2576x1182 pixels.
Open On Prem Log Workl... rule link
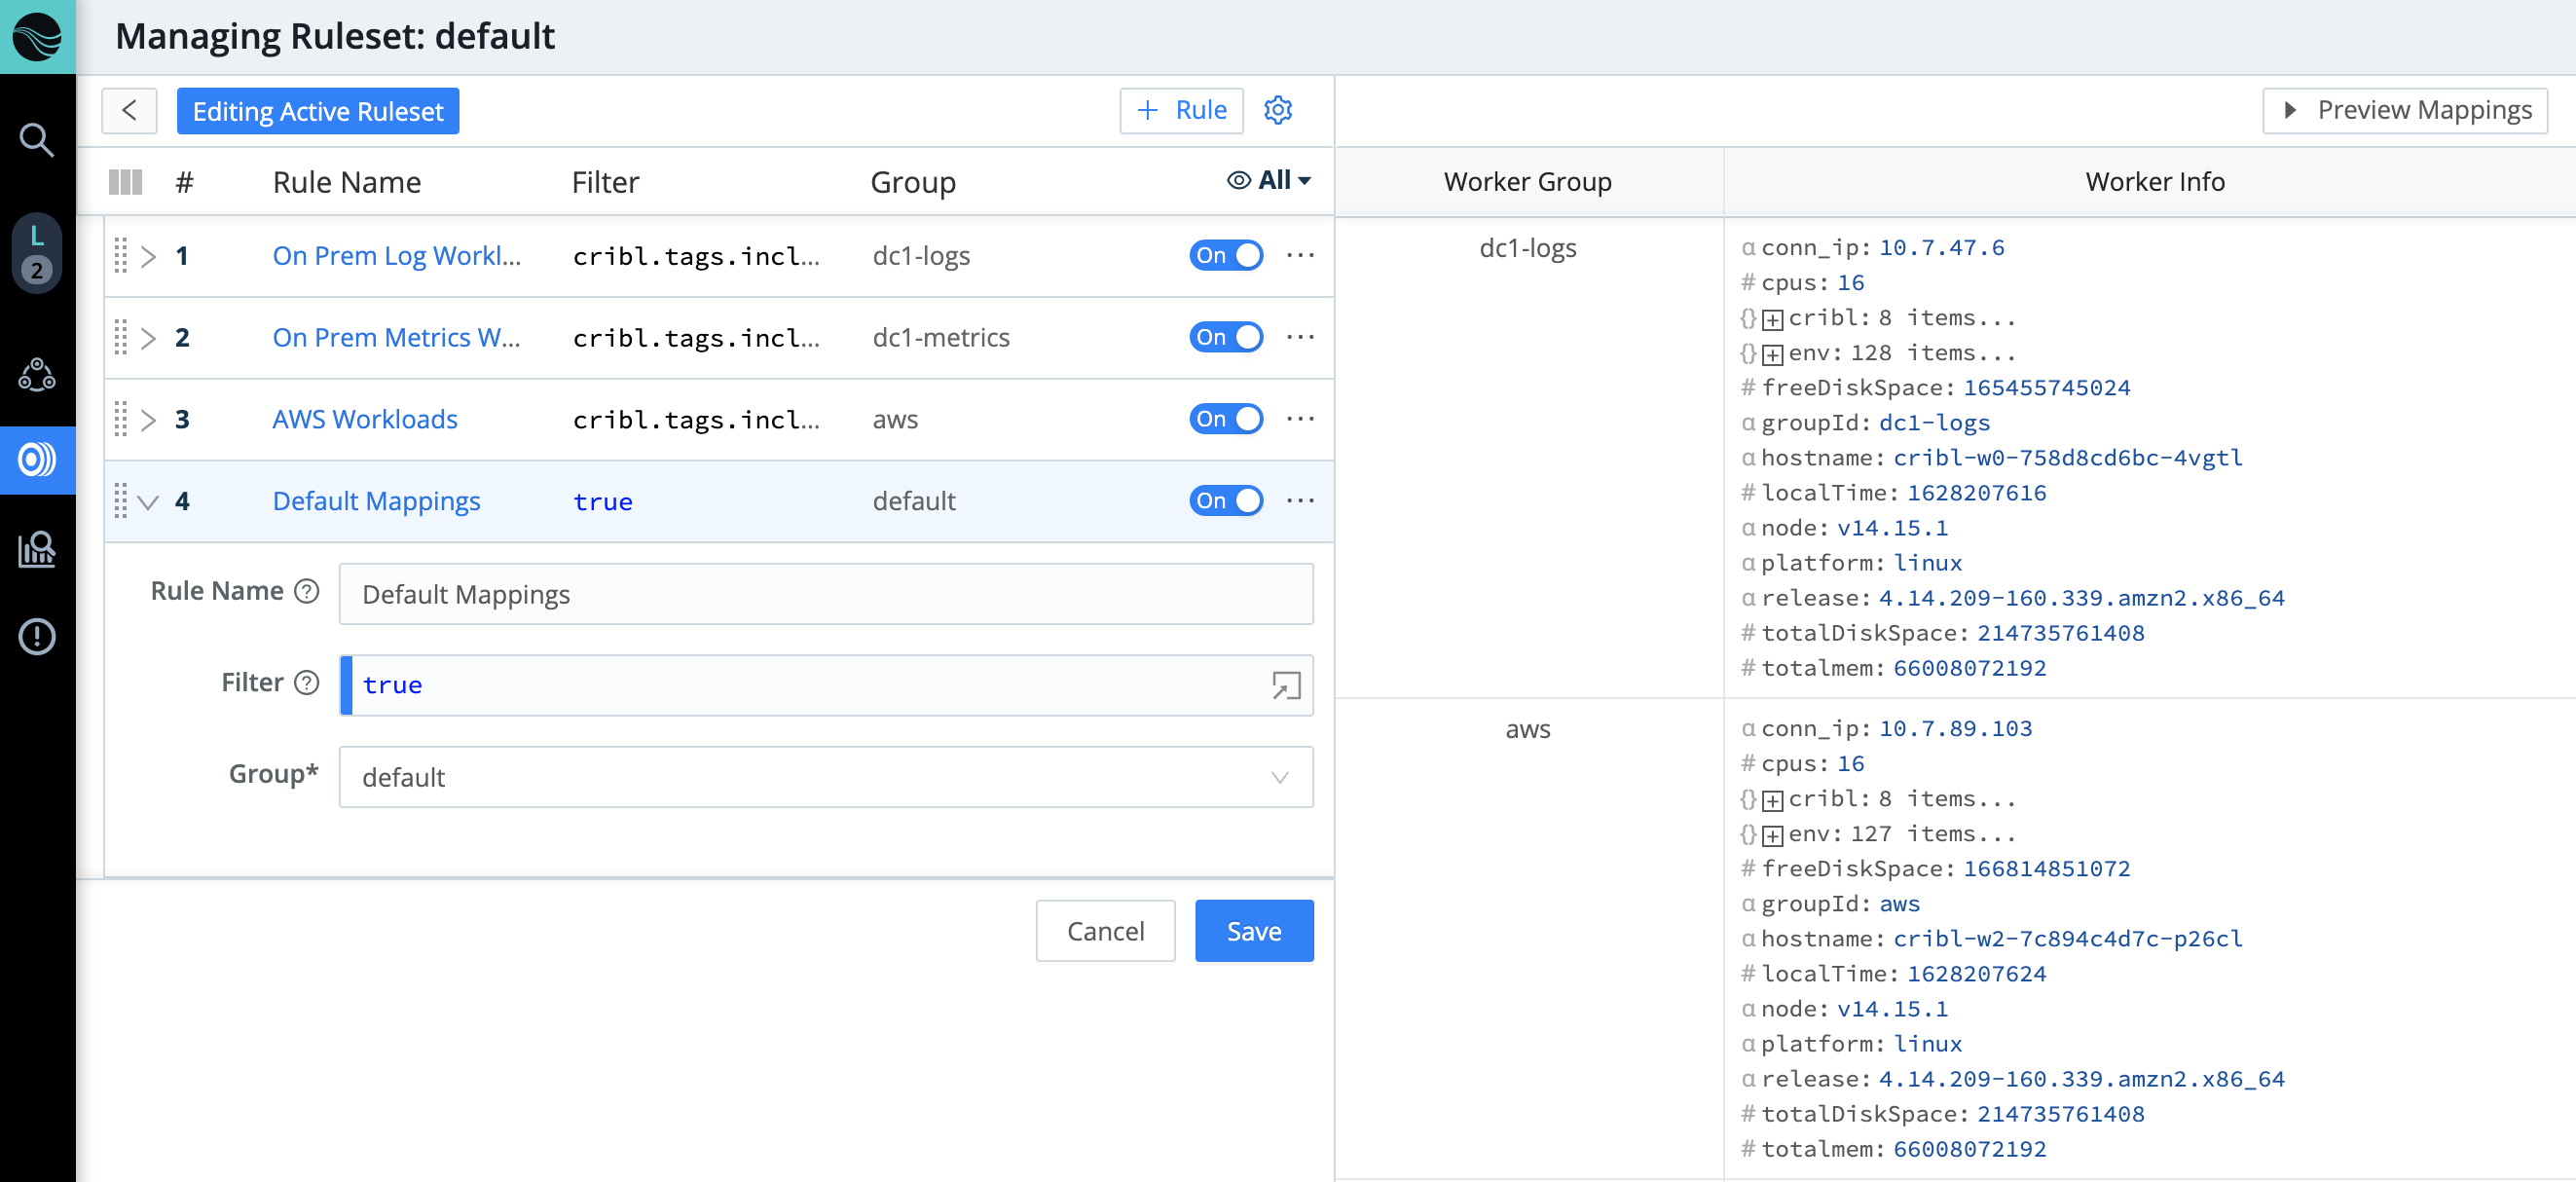(396, 256)
